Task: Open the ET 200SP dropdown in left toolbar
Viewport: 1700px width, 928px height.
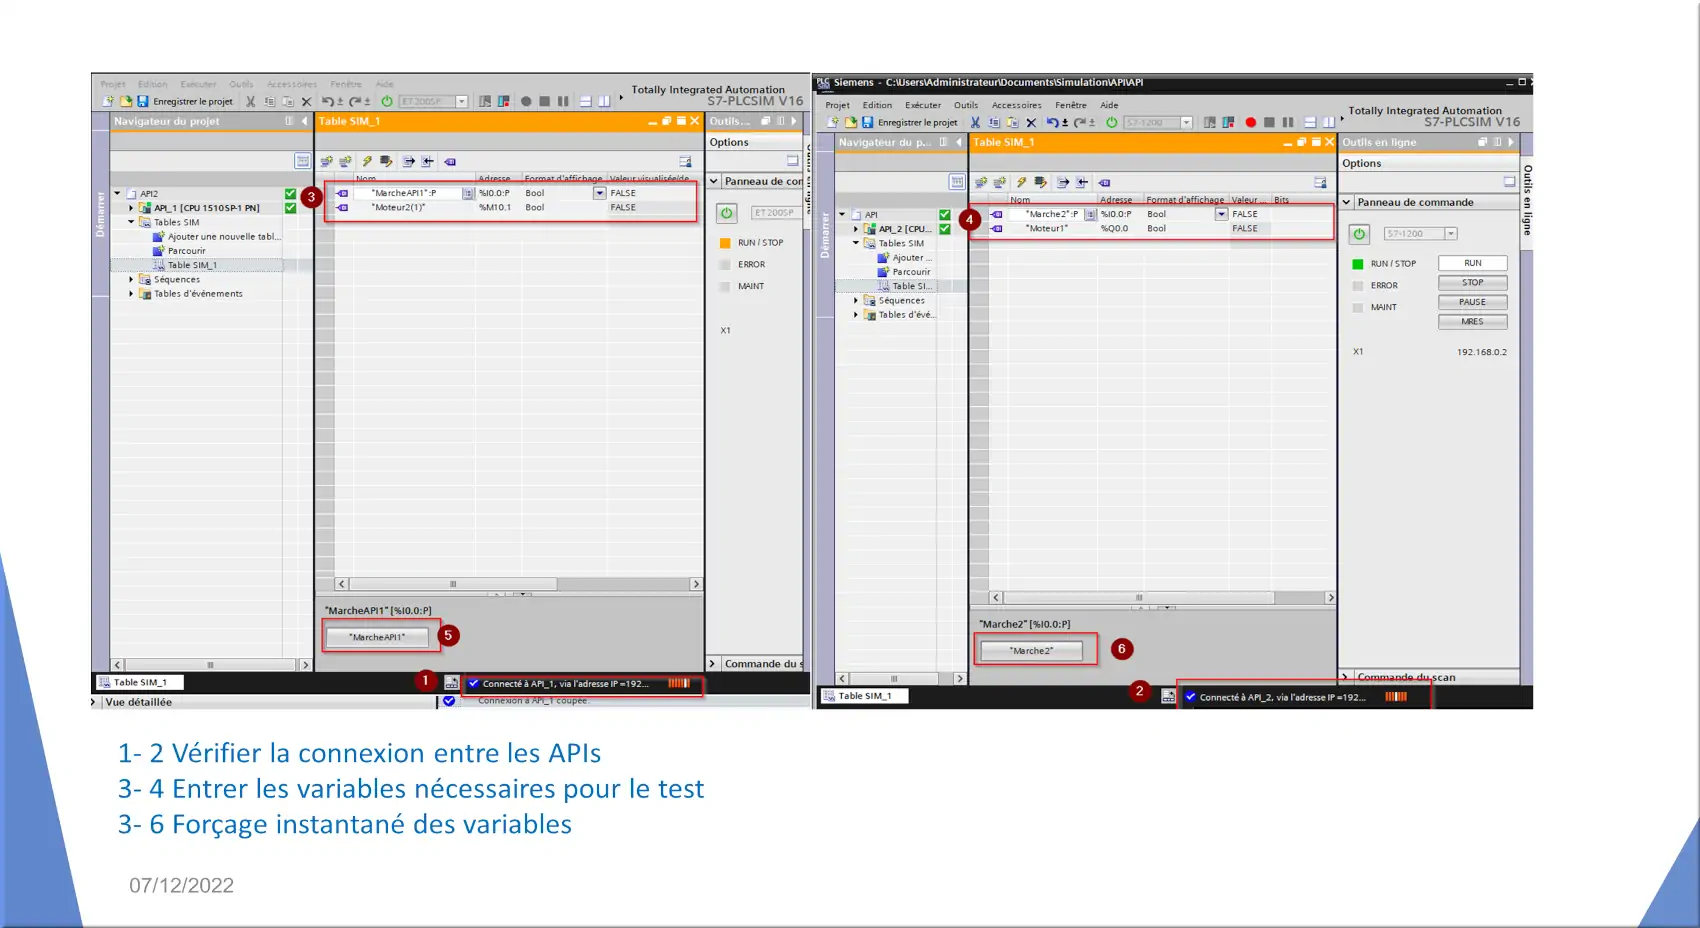Action: coord(462,101)
